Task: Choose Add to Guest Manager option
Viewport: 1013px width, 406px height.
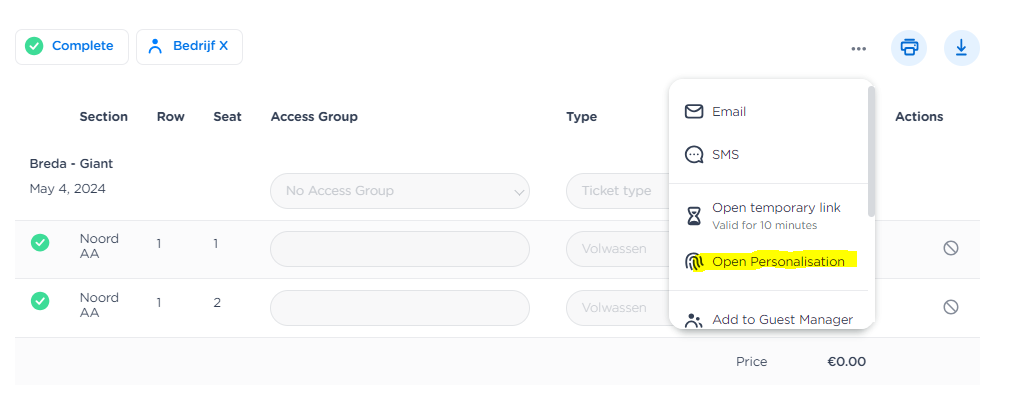Action: (782, 320)
